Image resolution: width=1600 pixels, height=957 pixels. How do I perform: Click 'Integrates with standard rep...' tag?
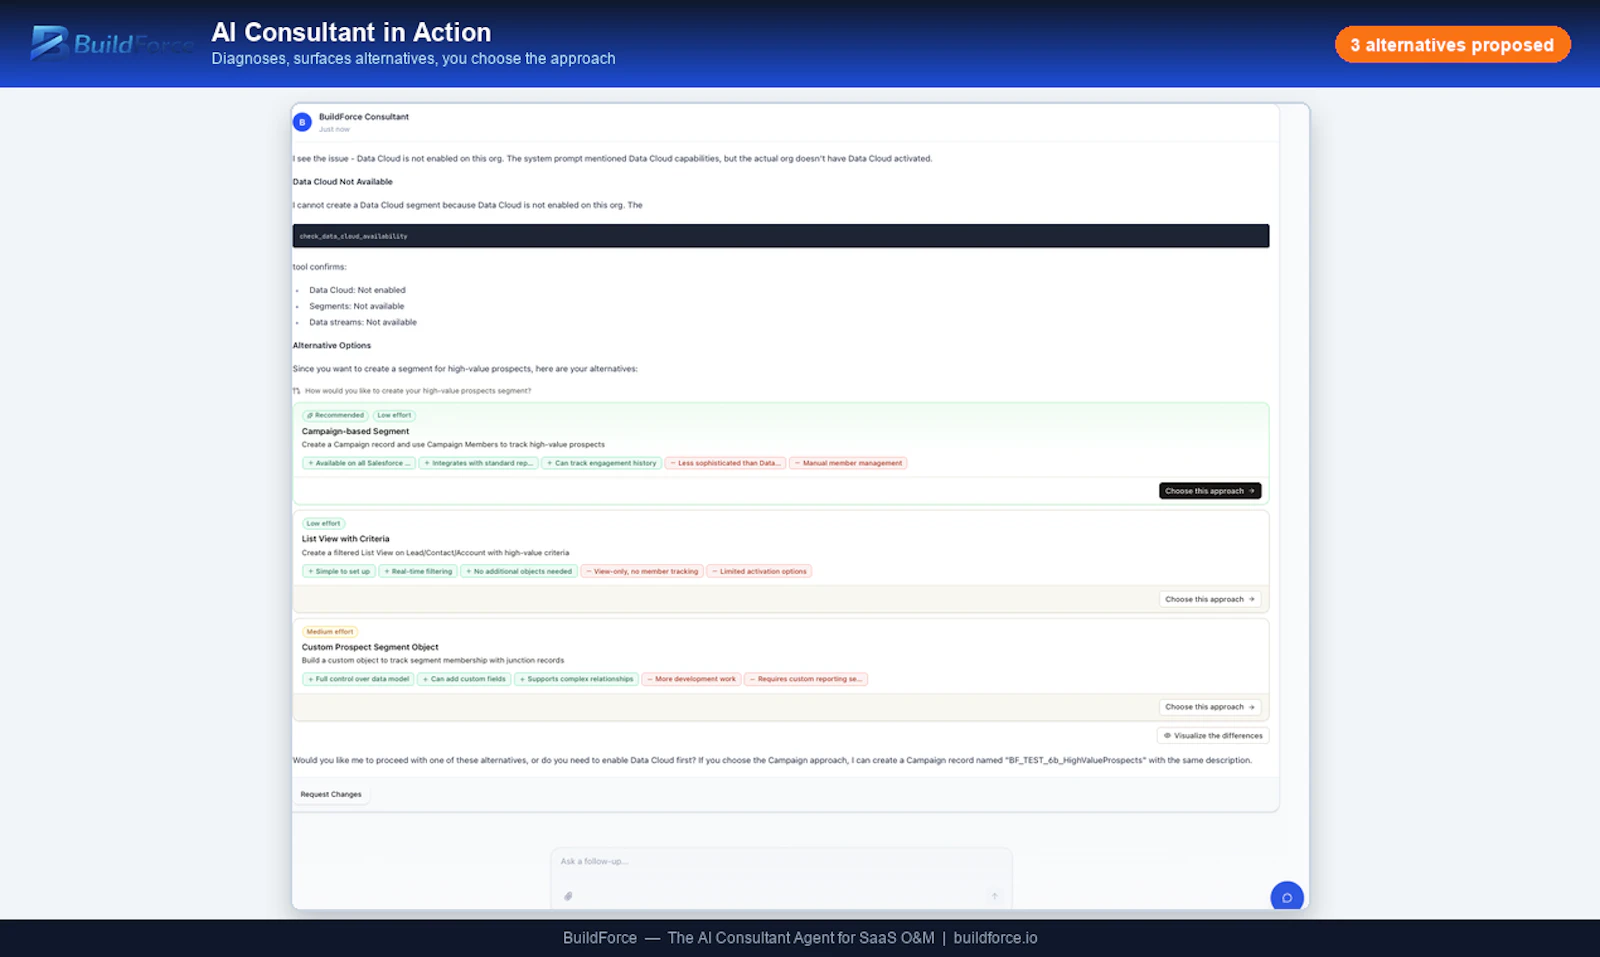pos(479,463)
